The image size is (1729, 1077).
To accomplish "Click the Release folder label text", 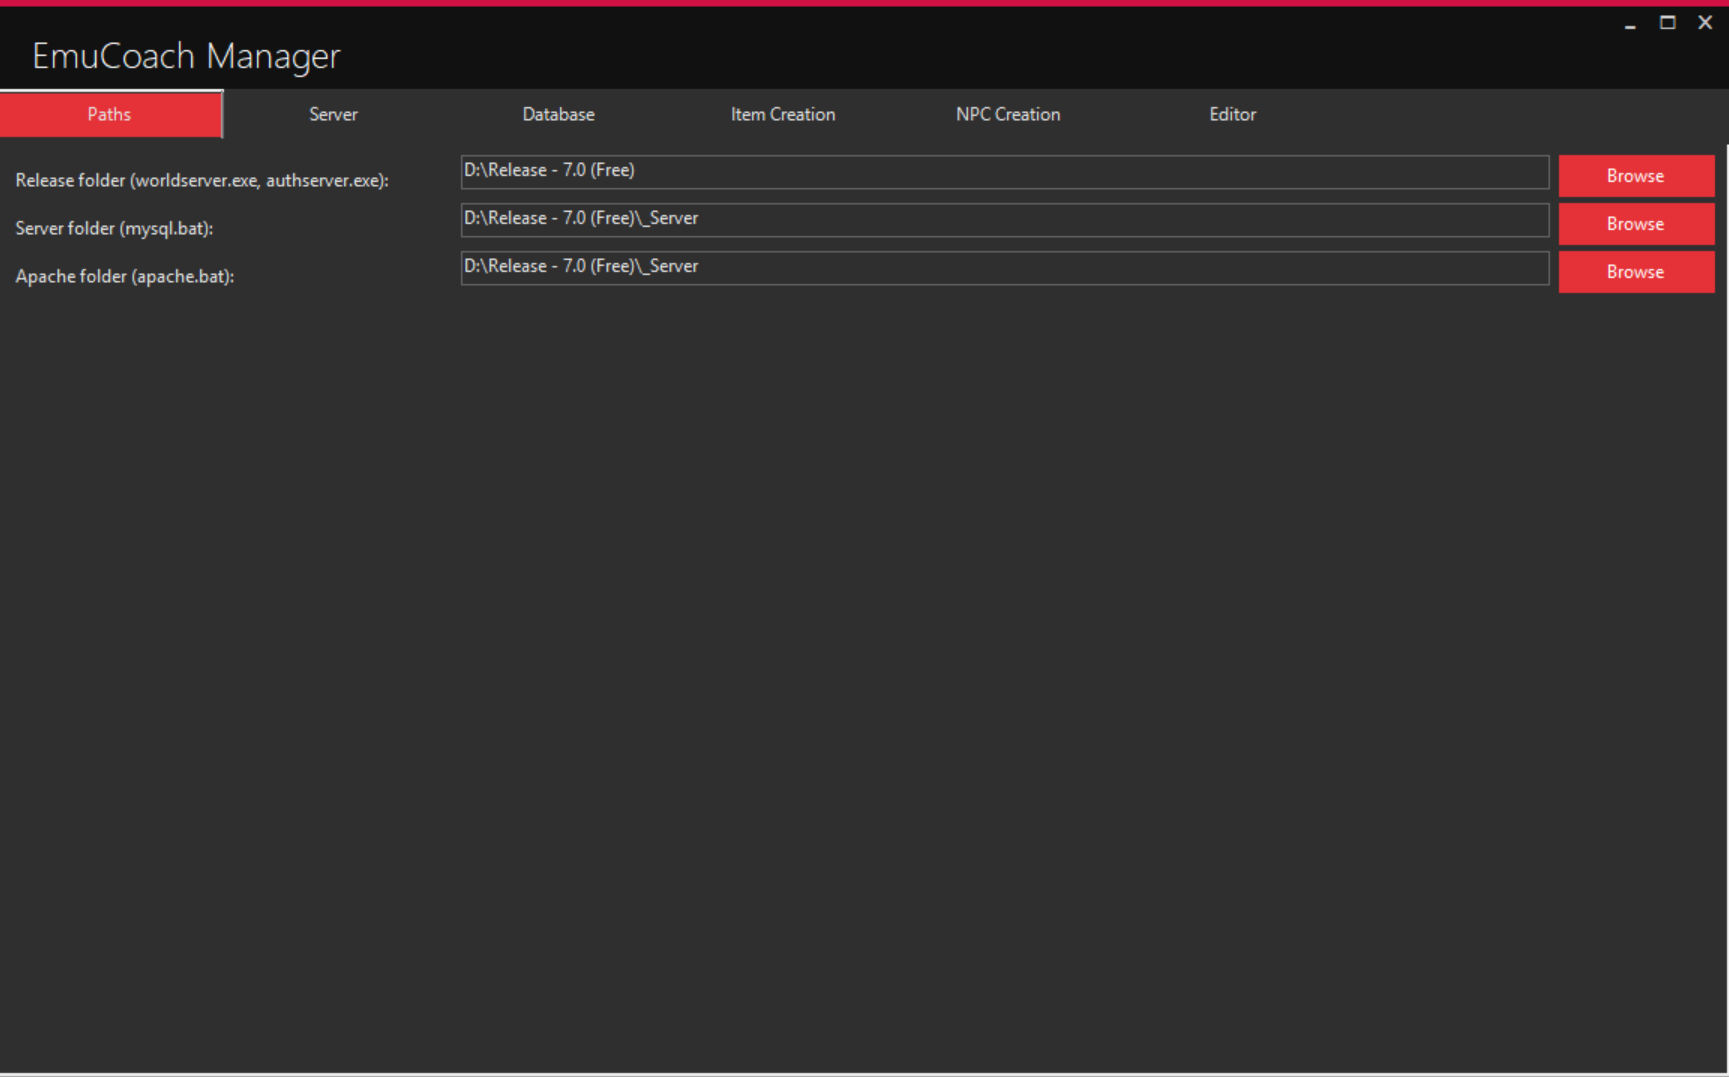I will point(203,180).
